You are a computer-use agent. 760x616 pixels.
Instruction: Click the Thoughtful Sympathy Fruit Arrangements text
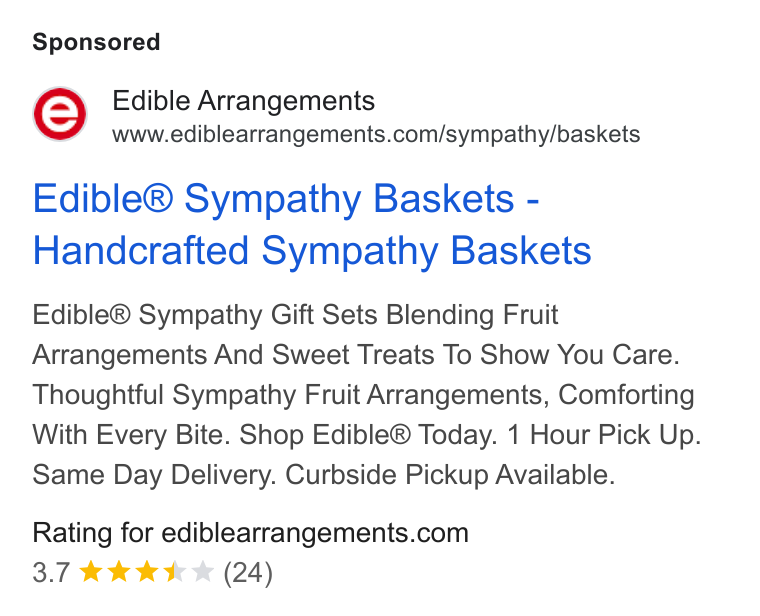(x=291, y=395)
